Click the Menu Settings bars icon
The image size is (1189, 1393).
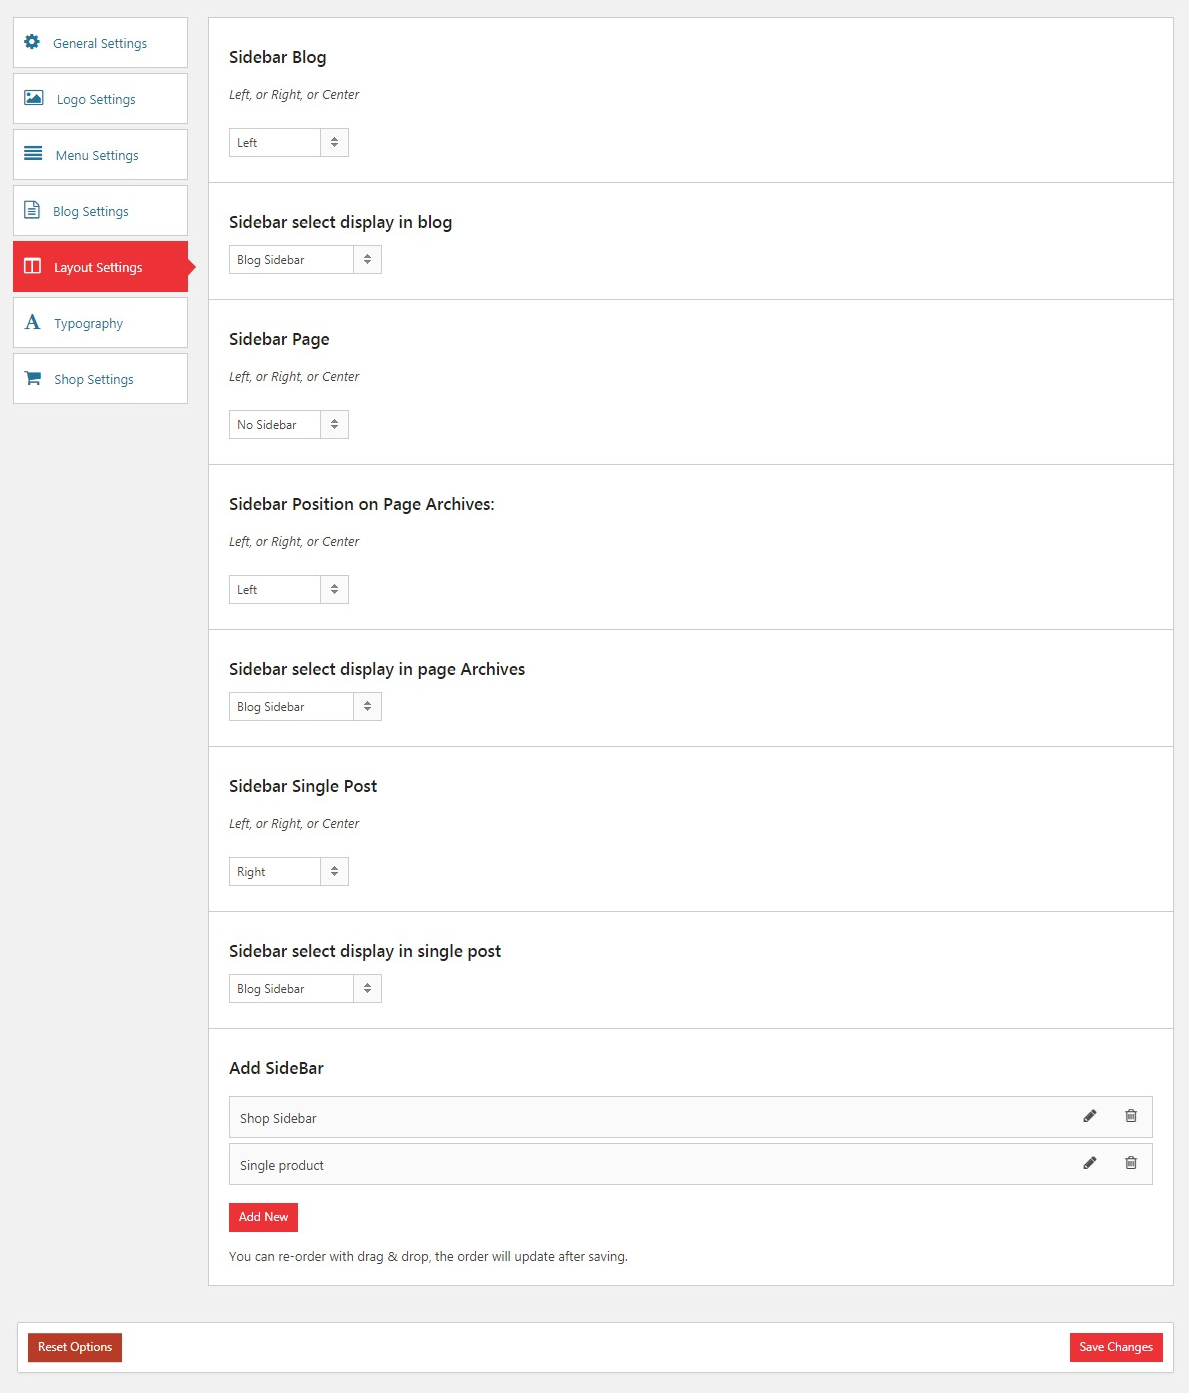coord(33,154)
